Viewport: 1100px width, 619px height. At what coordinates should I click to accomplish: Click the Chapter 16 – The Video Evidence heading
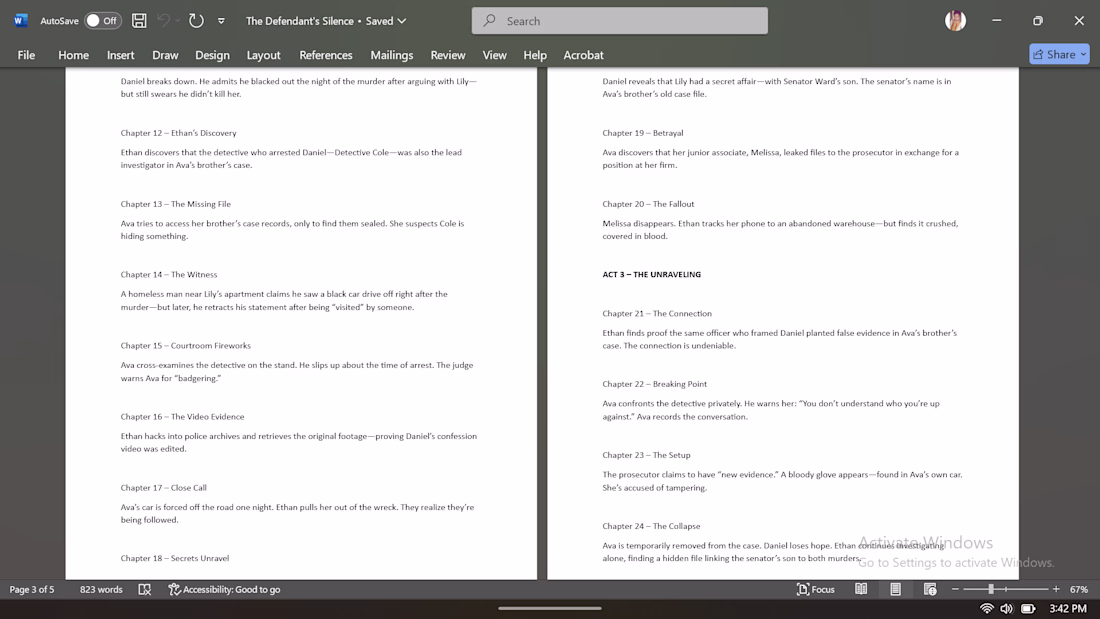[x=182, y=417]
